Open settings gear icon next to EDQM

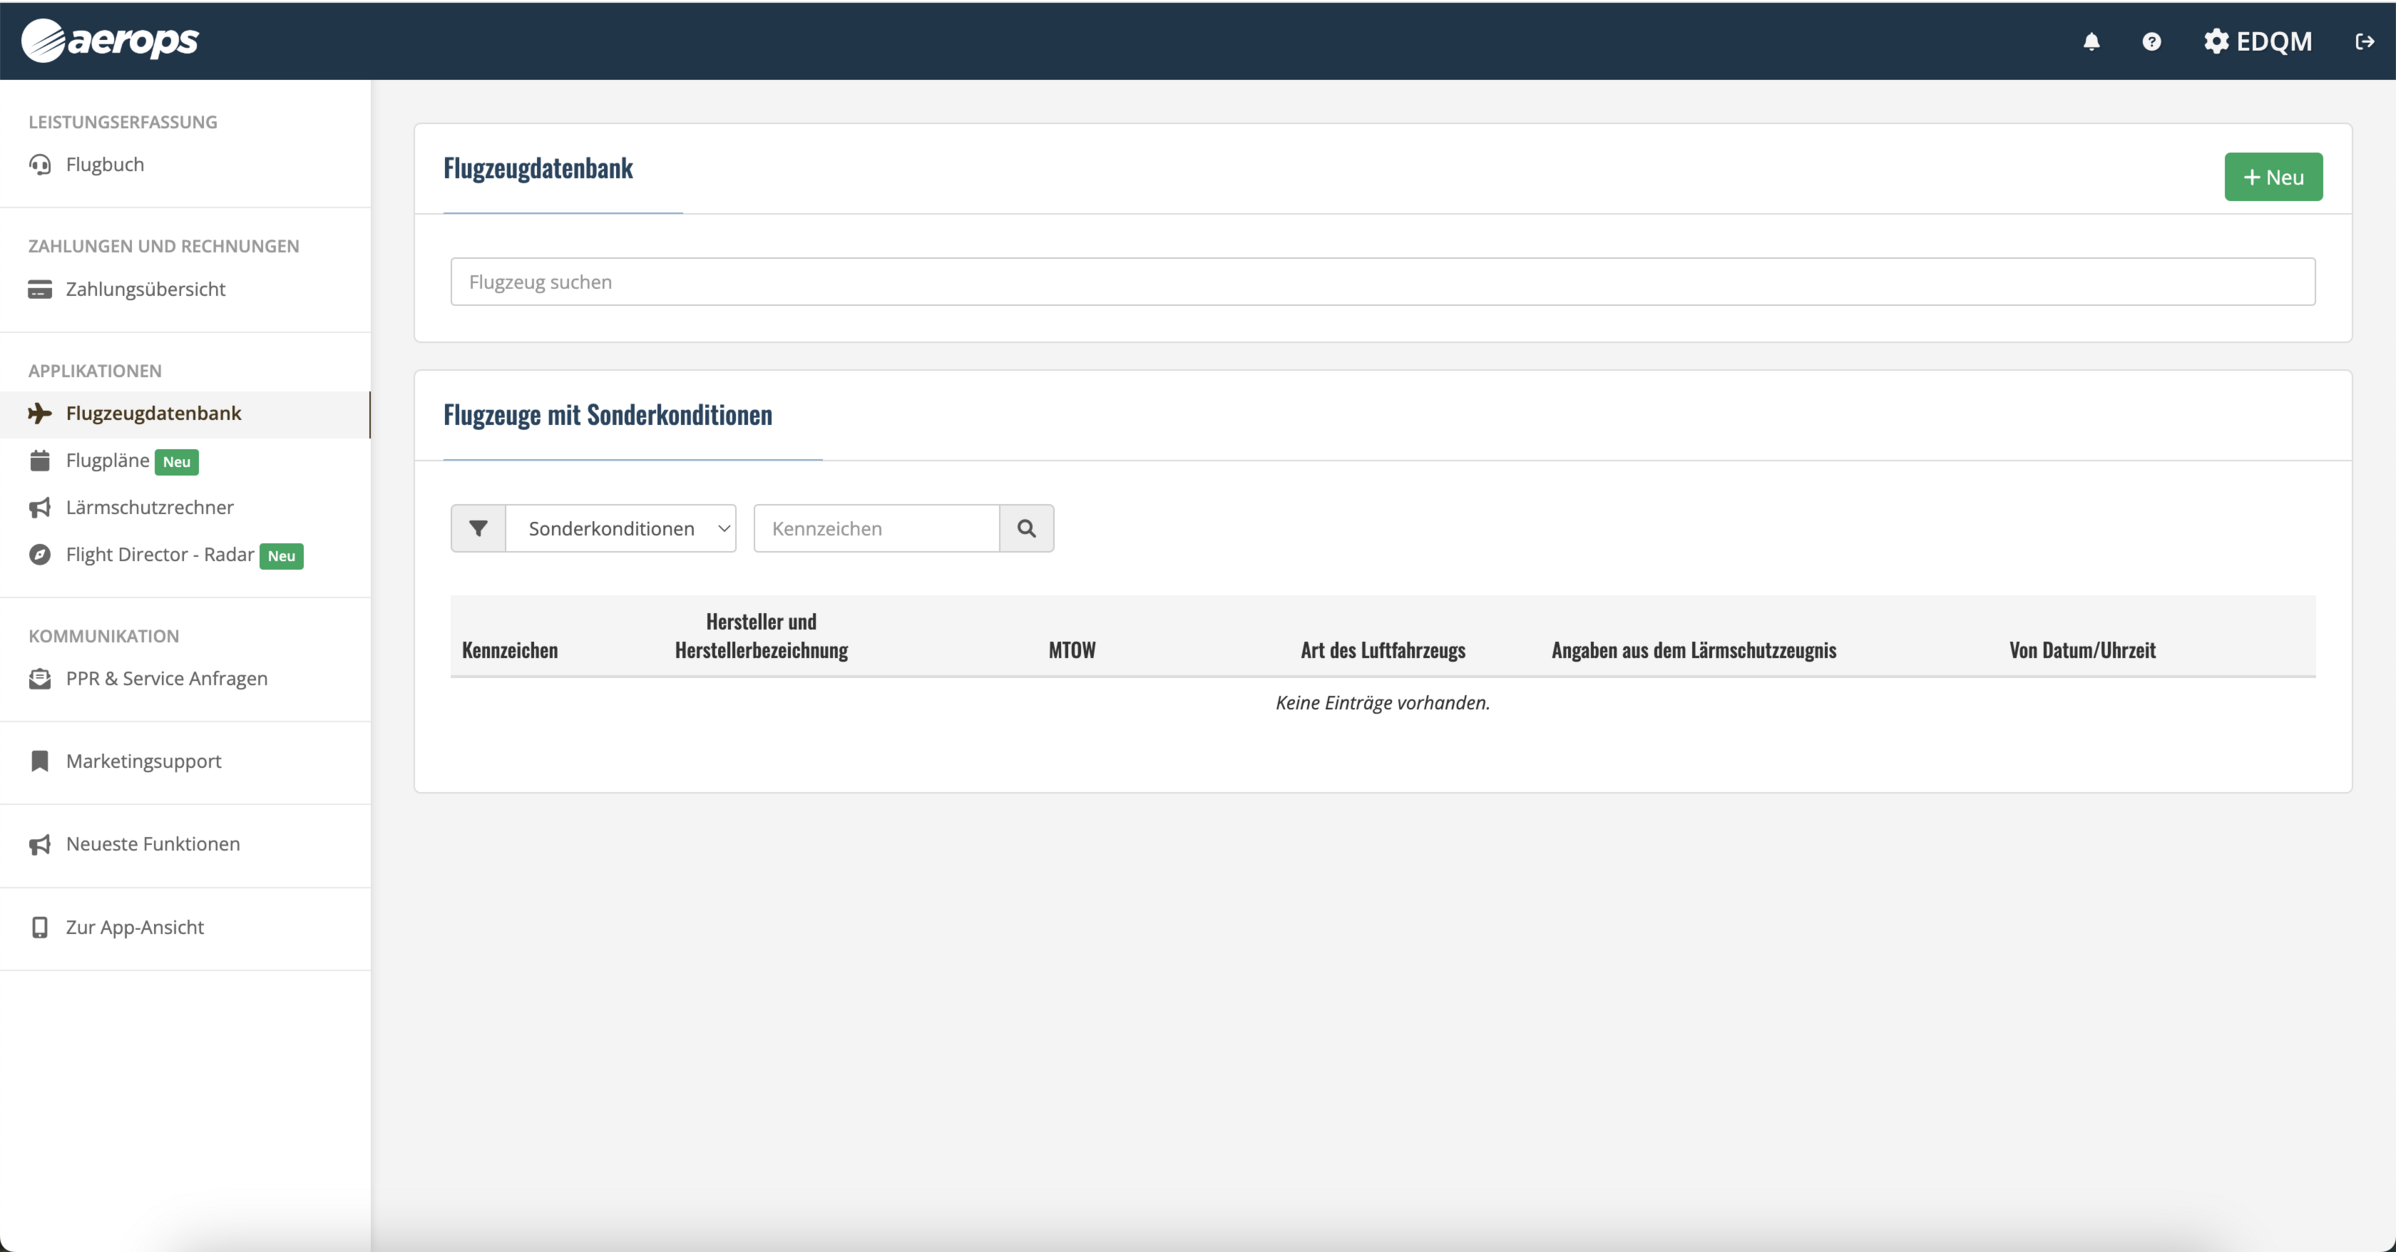(x=2216, y=41)
